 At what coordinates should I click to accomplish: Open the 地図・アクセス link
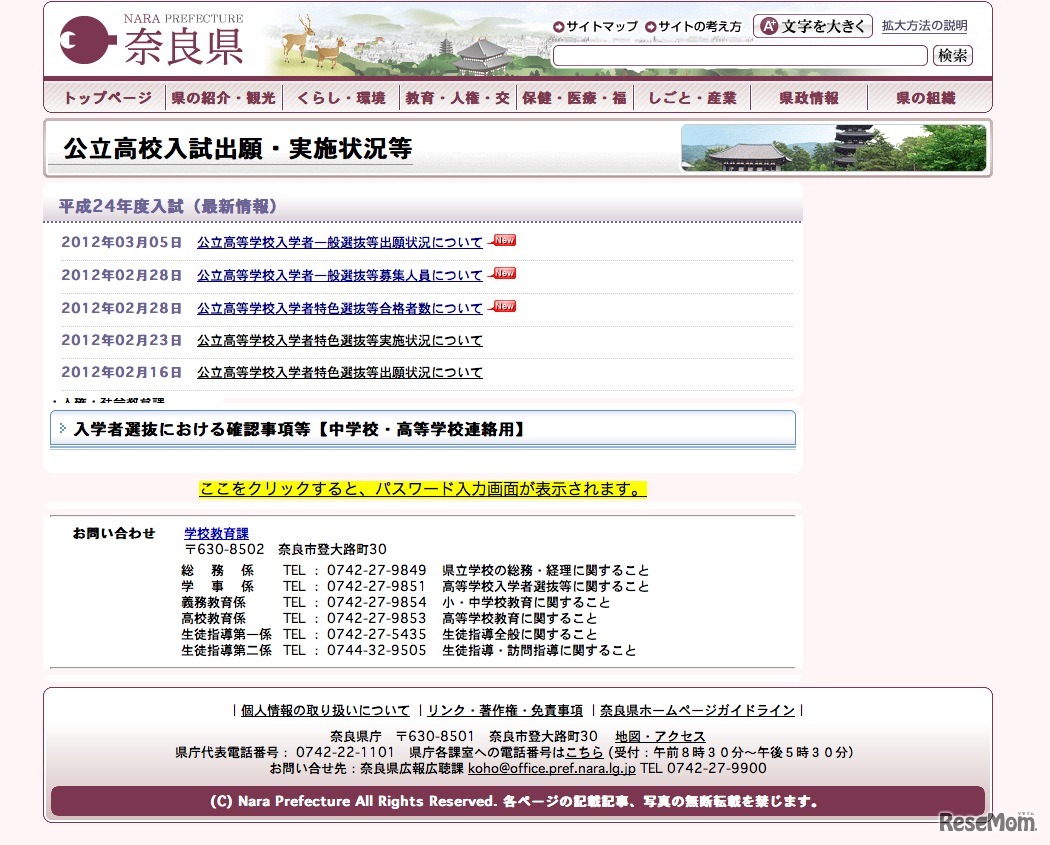pyautogui.click(x=662, y=737)
